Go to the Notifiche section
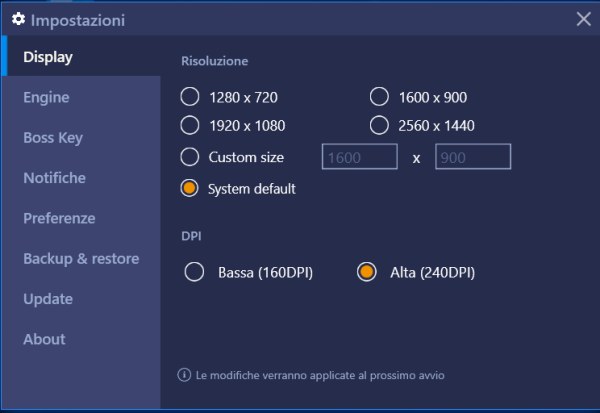 coord(54,178)
